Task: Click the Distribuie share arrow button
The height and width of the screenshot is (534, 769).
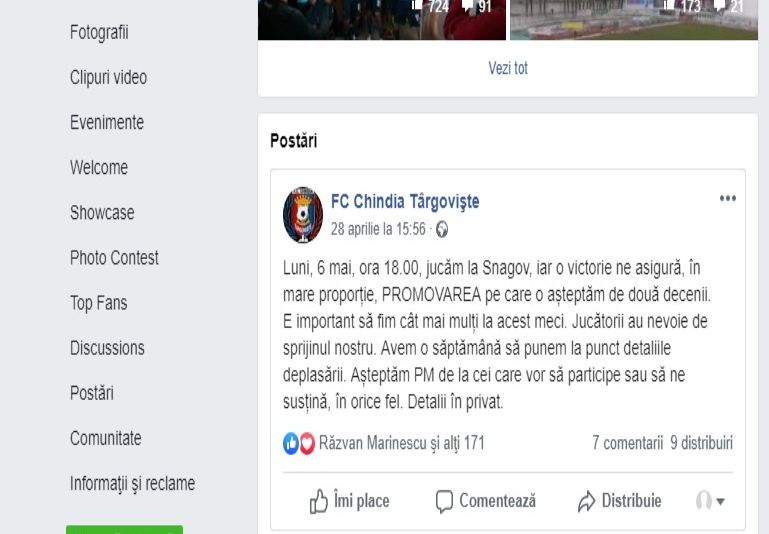Action: [619, 501]
